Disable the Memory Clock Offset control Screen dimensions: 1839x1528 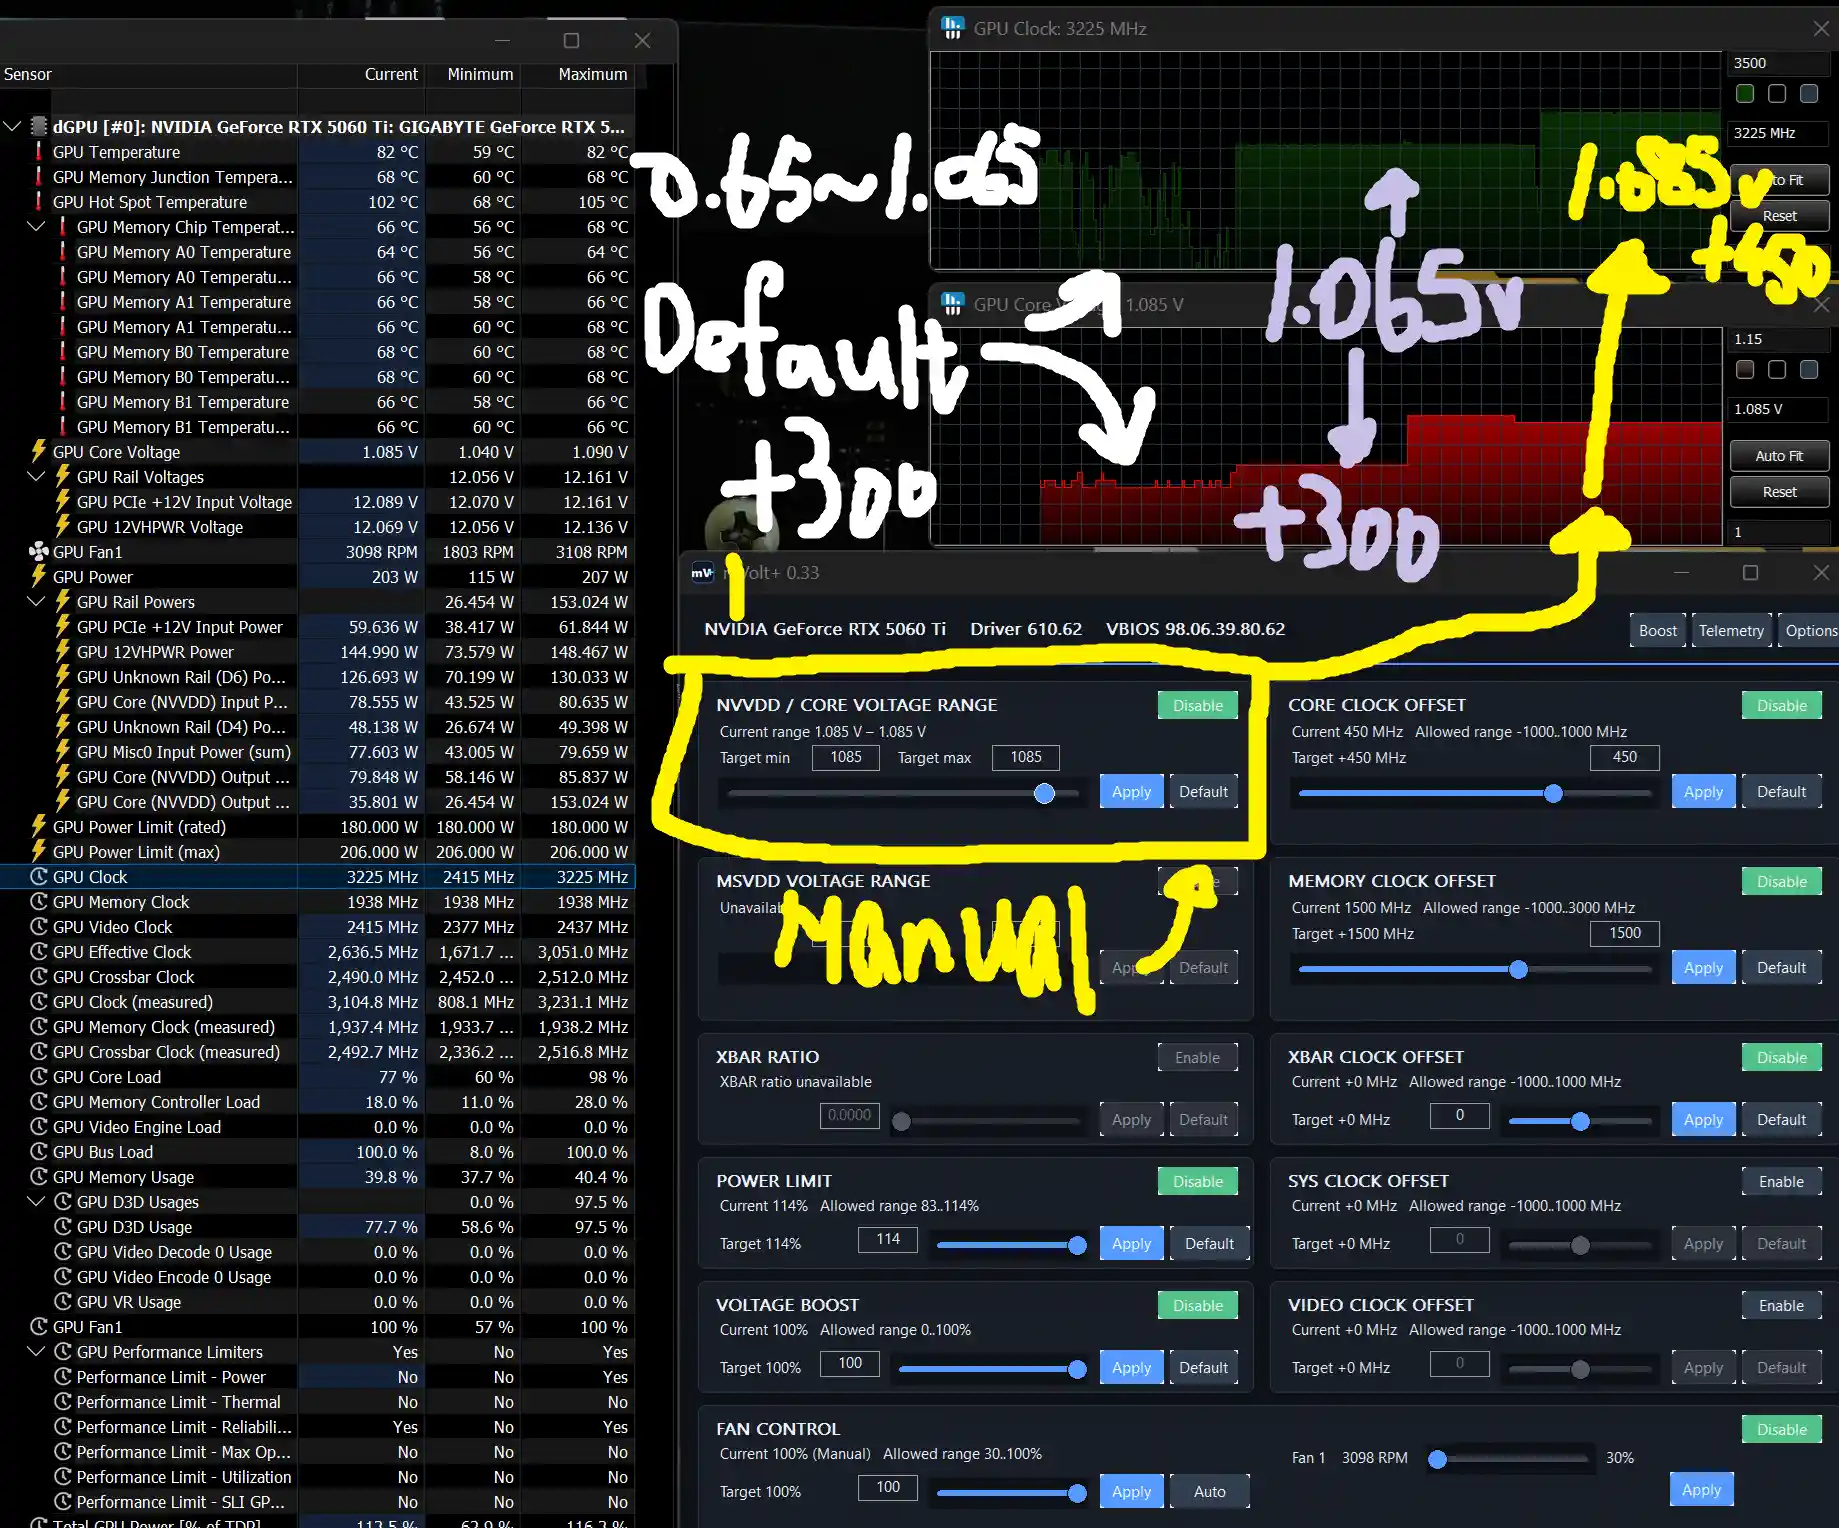pyautogui.click(x=1782, y=882)
